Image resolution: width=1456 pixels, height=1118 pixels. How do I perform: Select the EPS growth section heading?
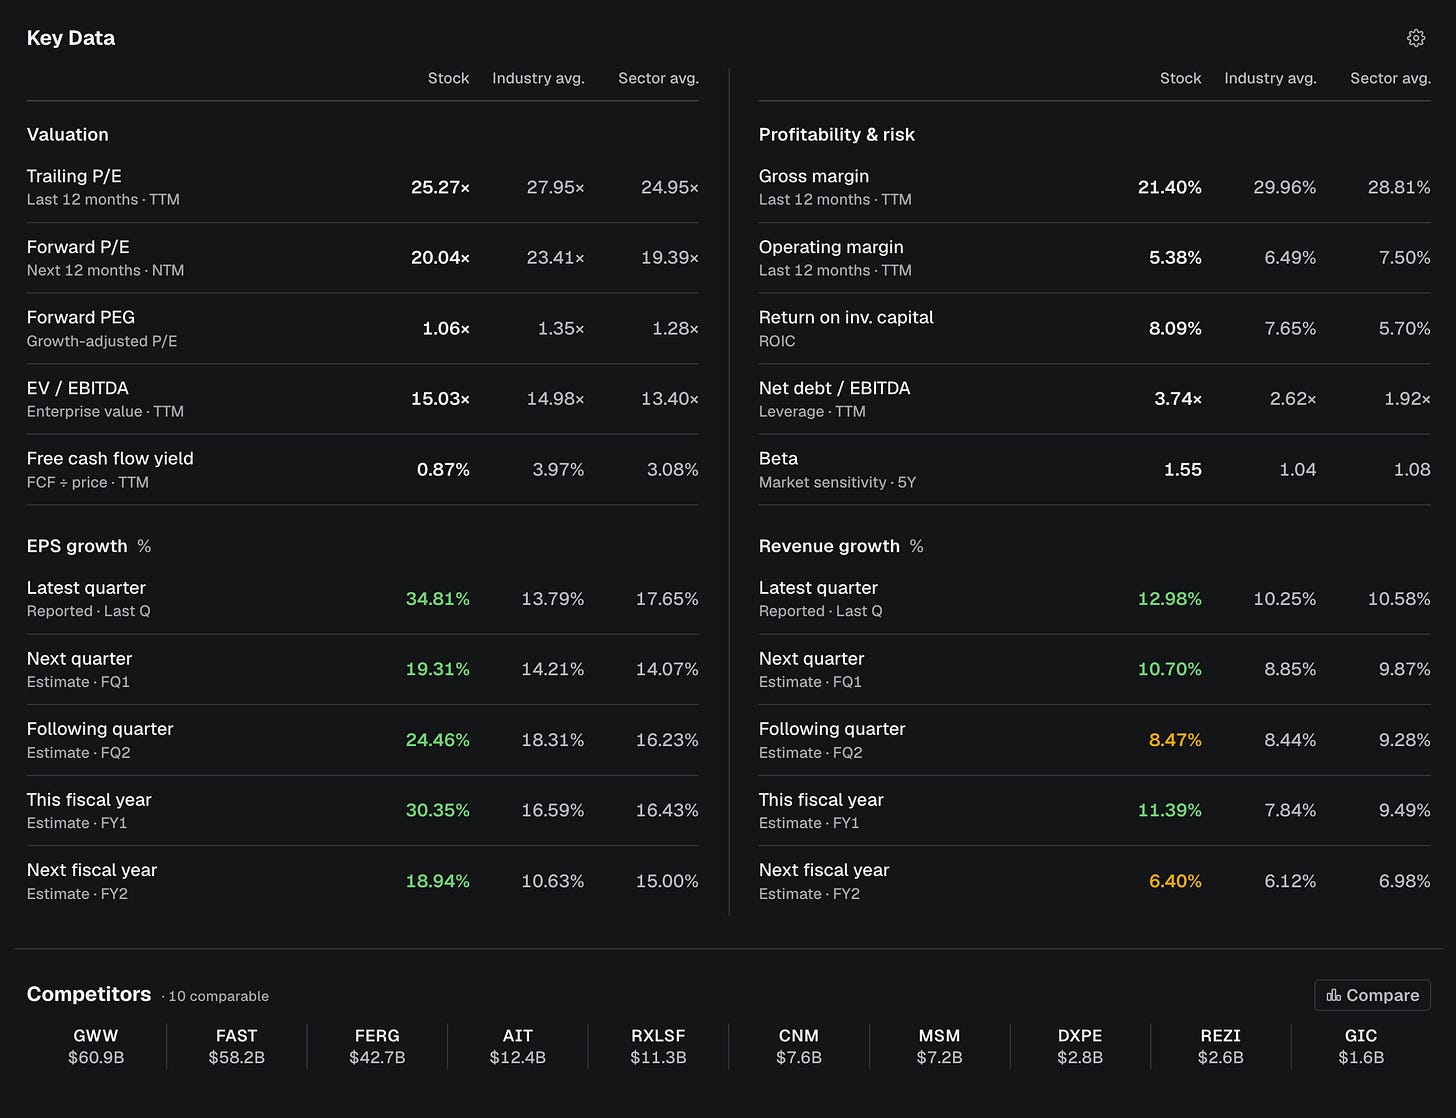(x=77, y=546)
